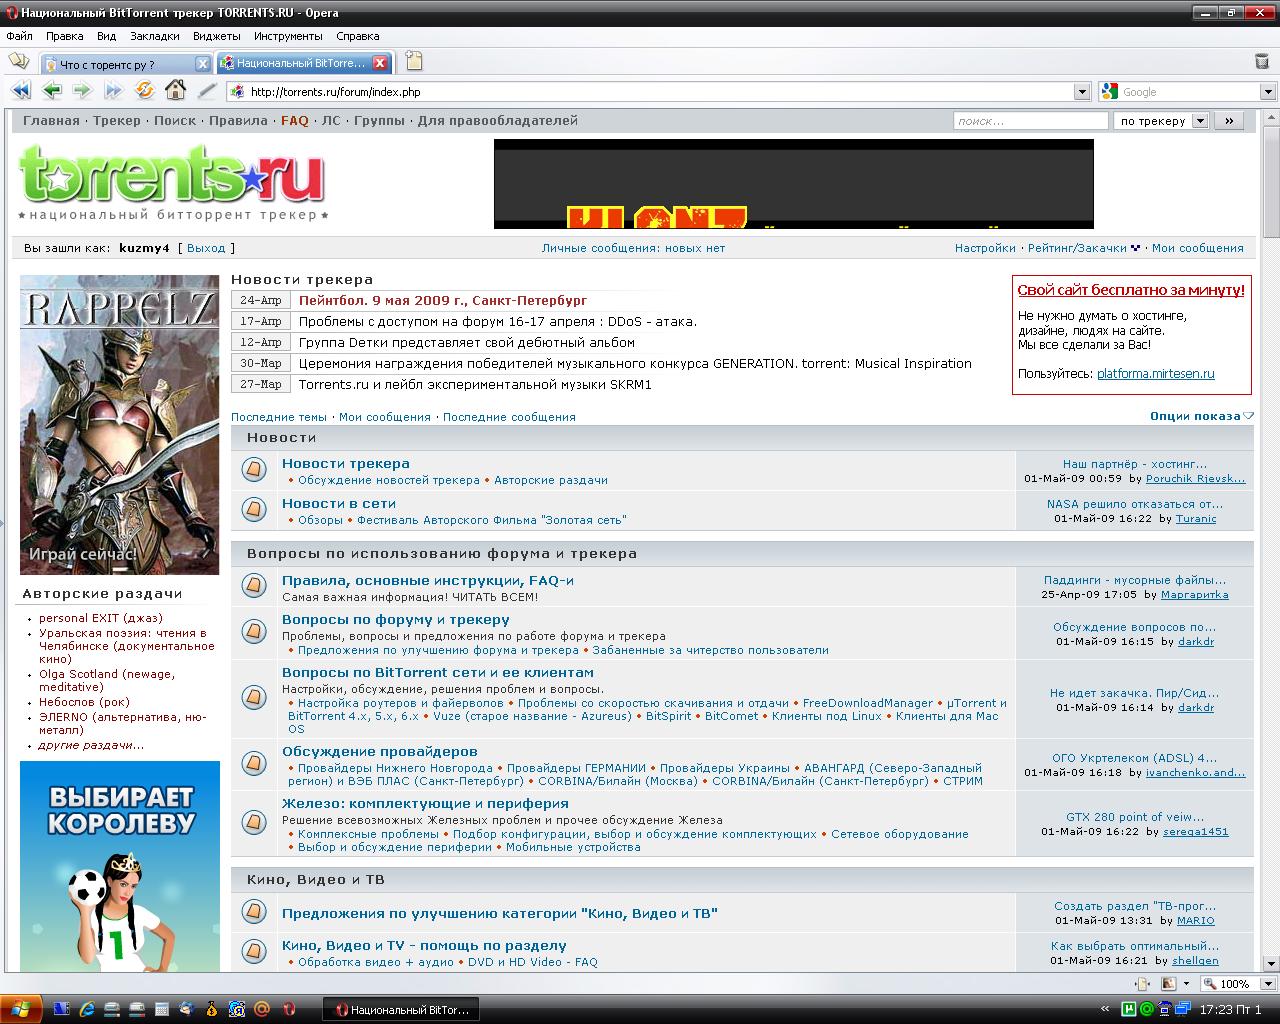Expand the address bar history dropdown
The image size is (1280, 1024).
[1082, 92]
